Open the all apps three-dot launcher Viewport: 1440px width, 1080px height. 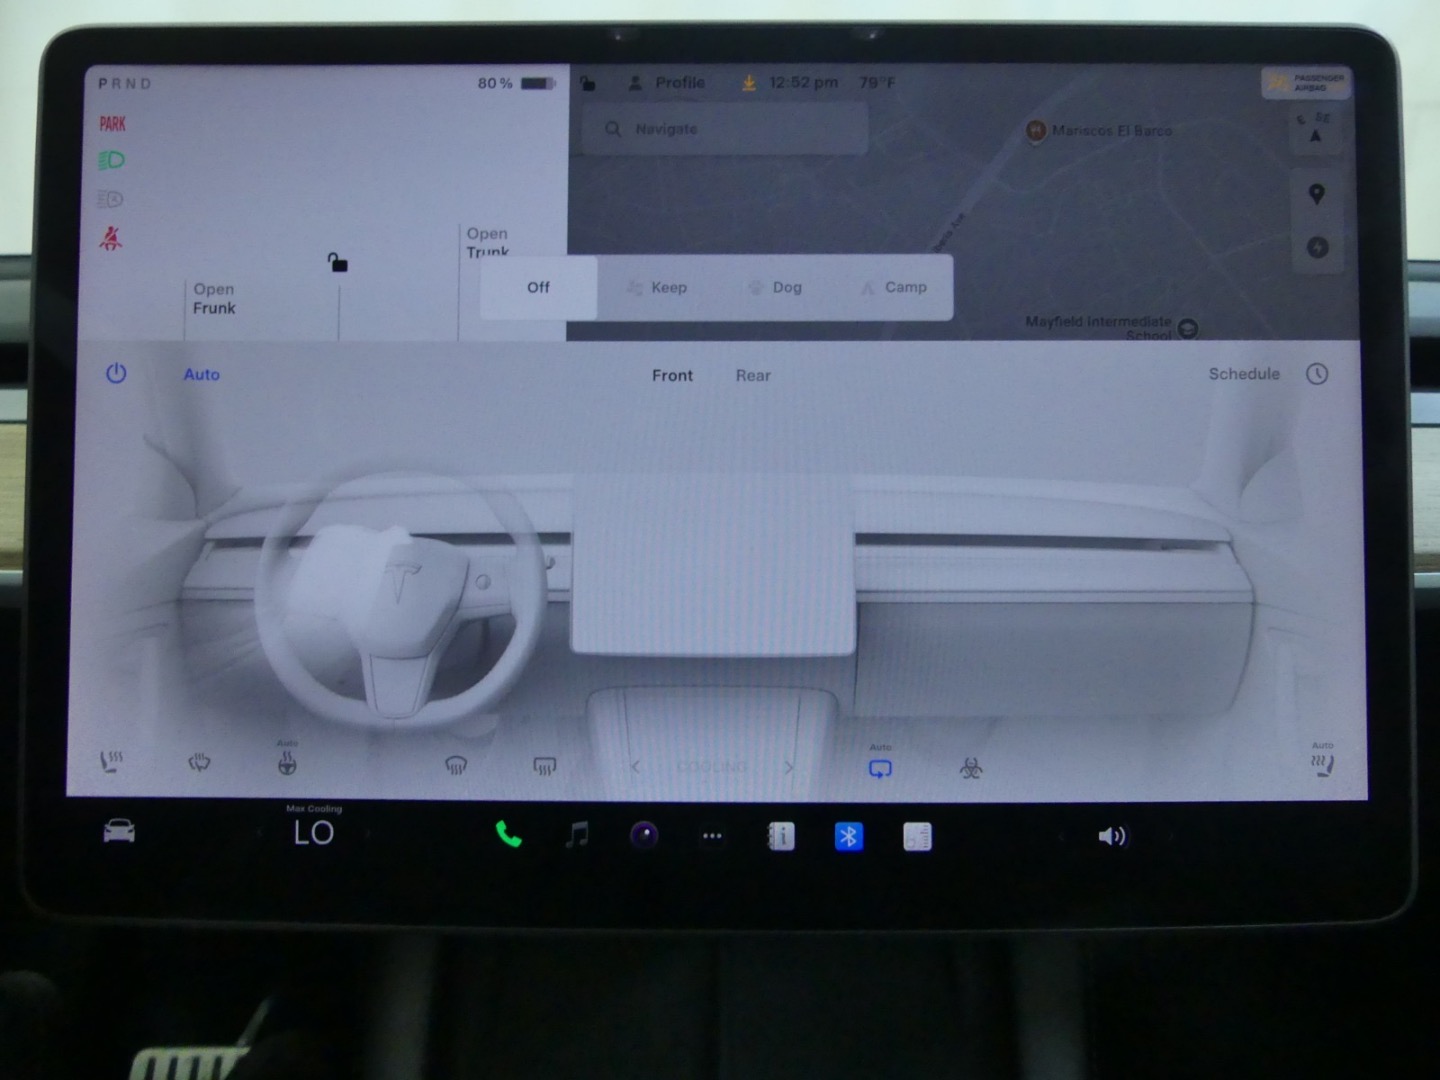coord(712,836)
